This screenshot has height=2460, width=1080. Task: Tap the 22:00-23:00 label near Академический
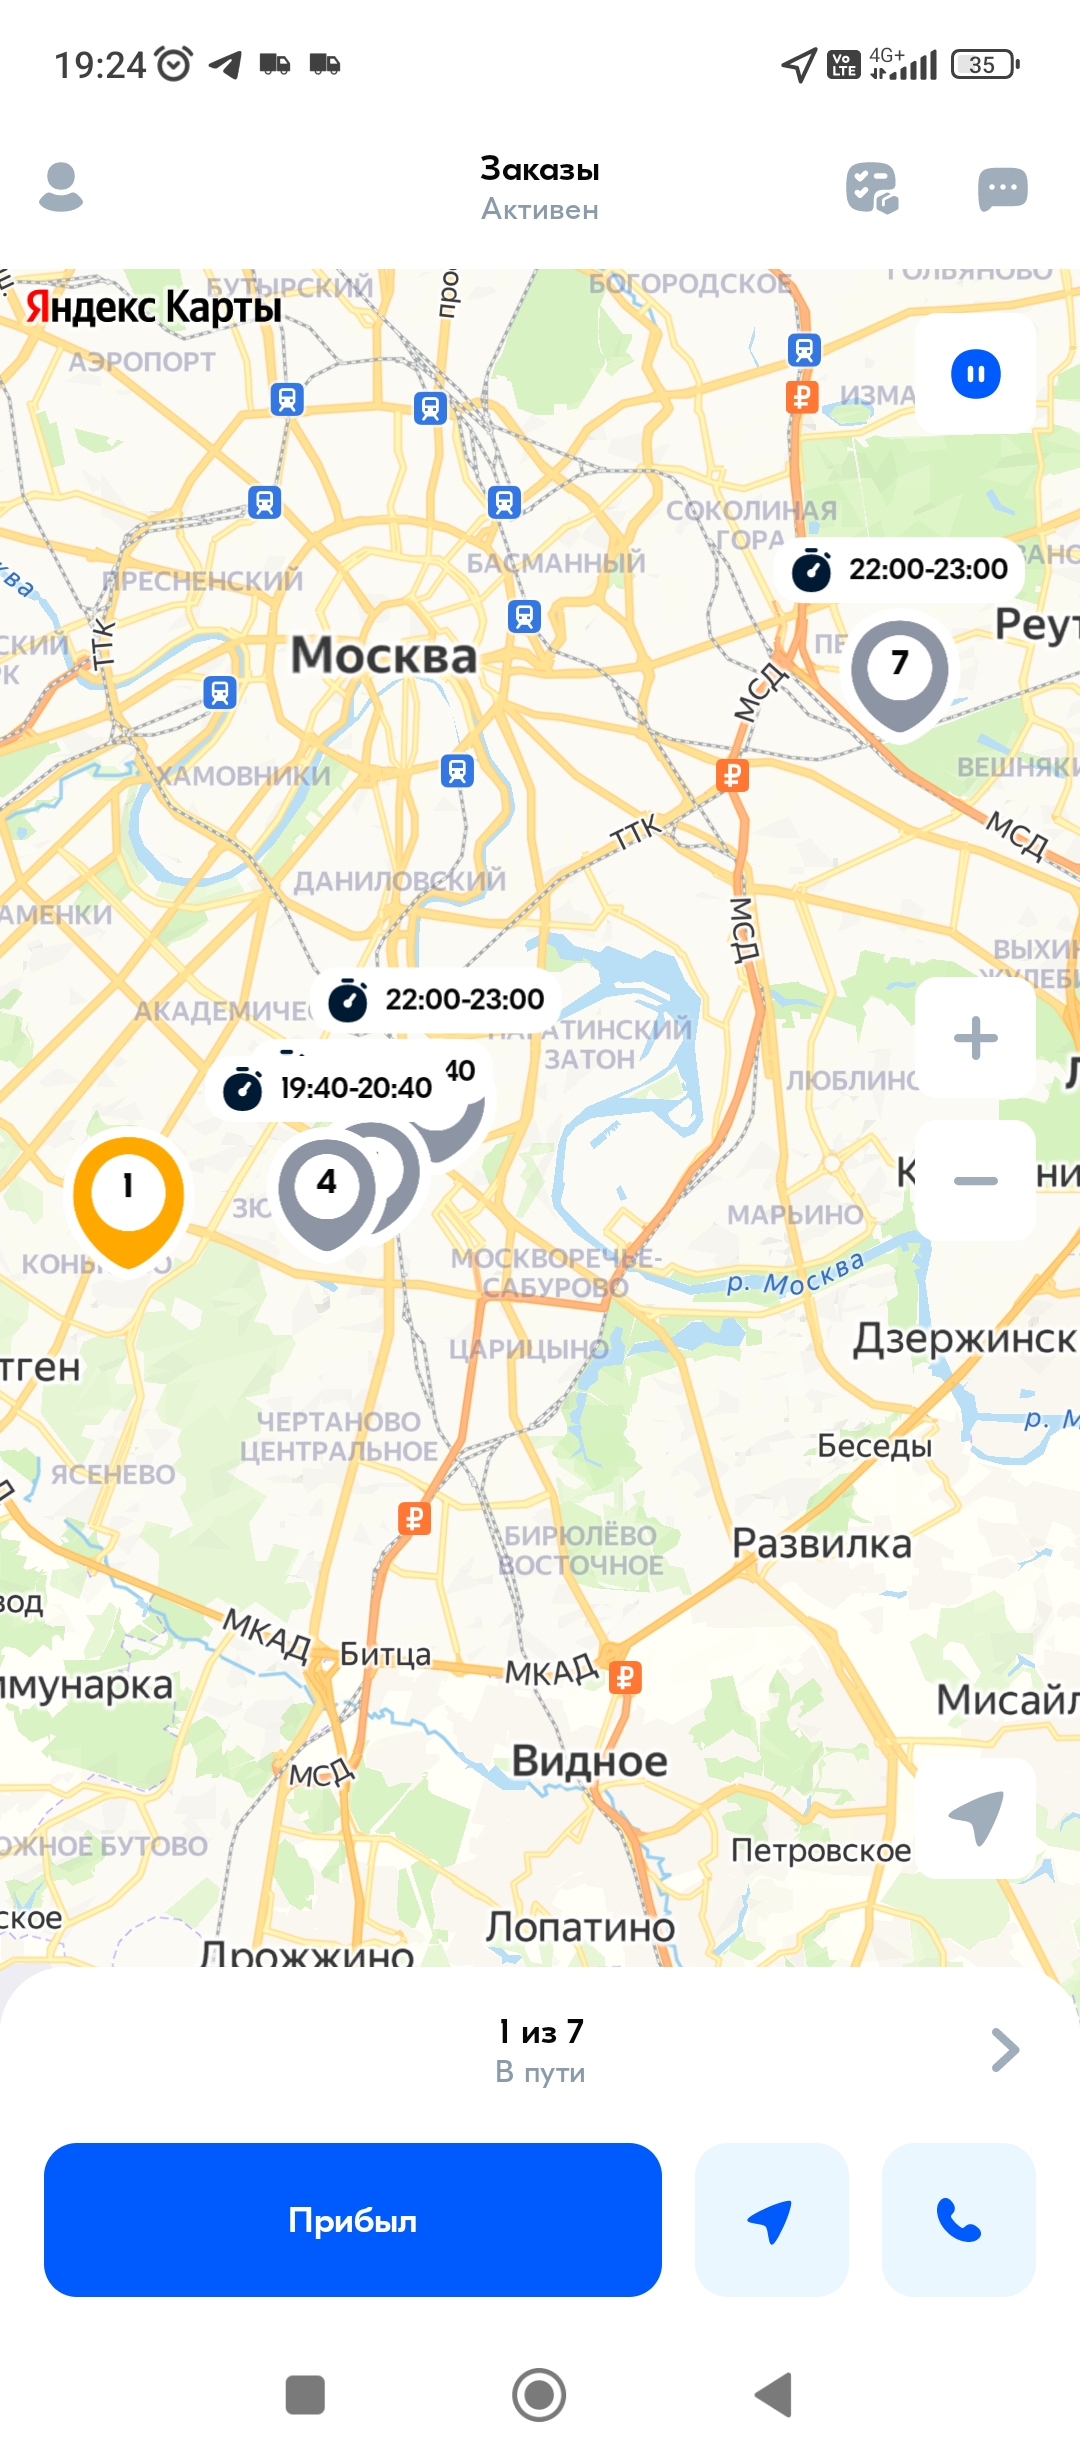tap(436, 999)
